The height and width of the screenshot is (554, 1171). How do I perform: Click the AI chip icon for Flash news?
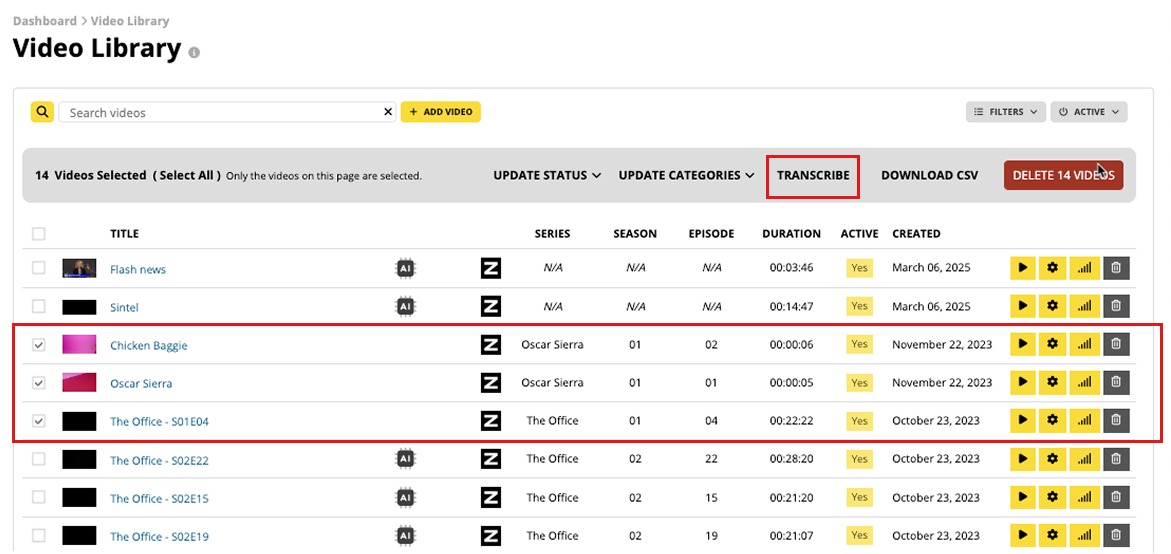click(405, 268)
